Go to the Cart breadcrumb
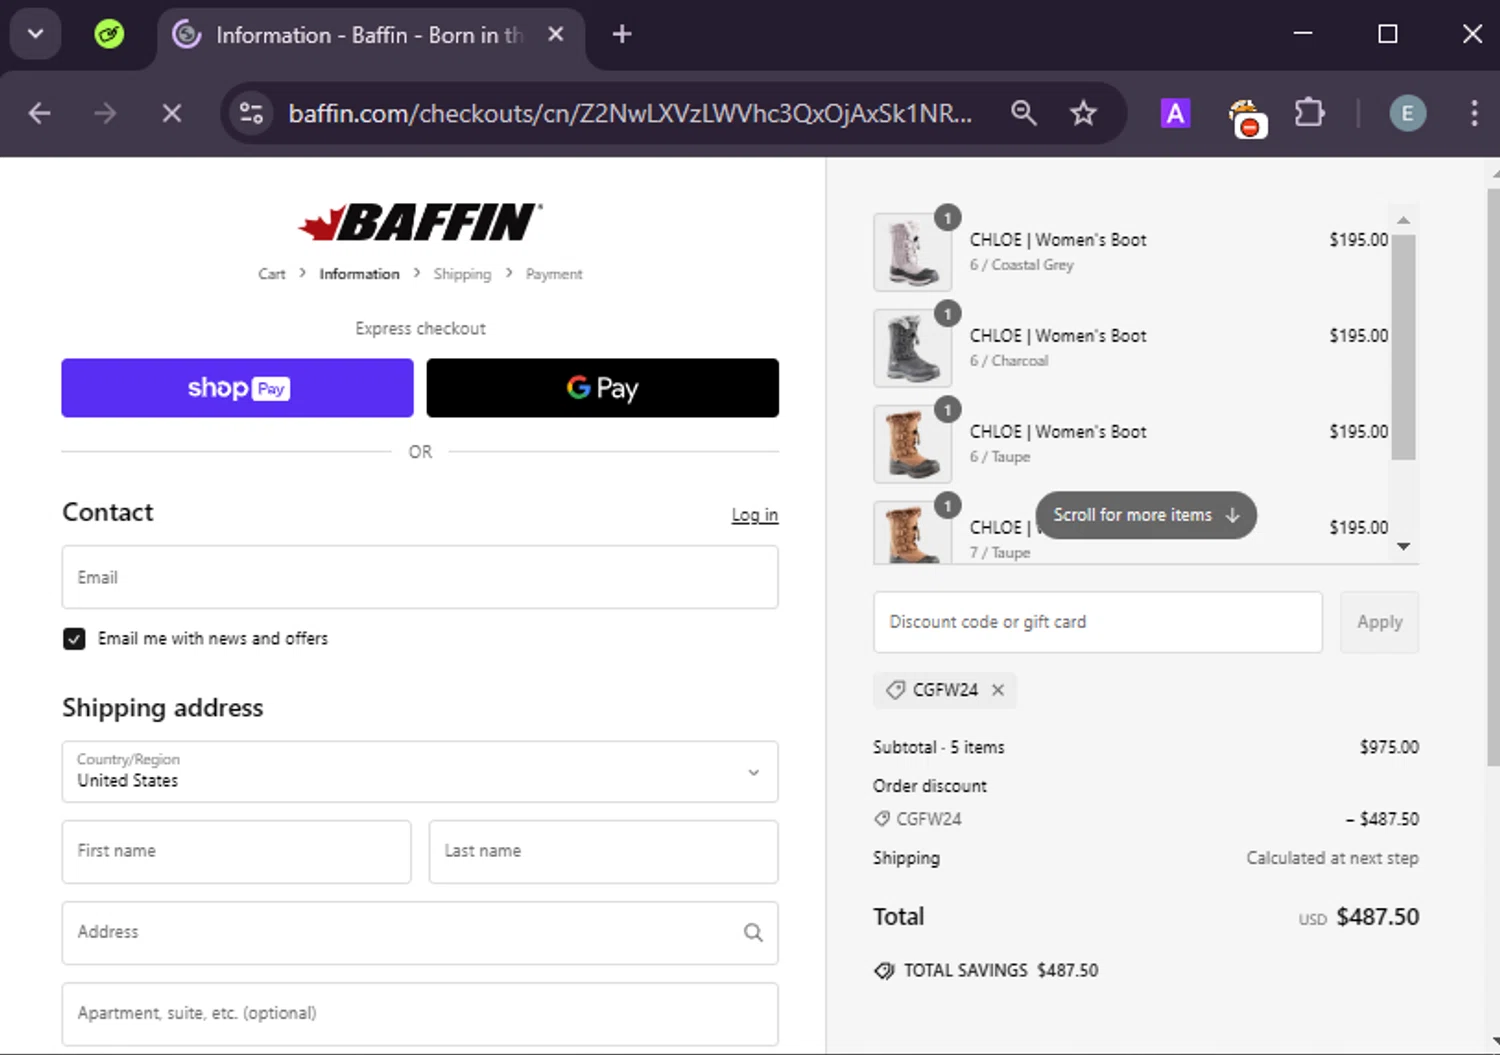Screen dimensions: 1500x1055 point(271,274)
